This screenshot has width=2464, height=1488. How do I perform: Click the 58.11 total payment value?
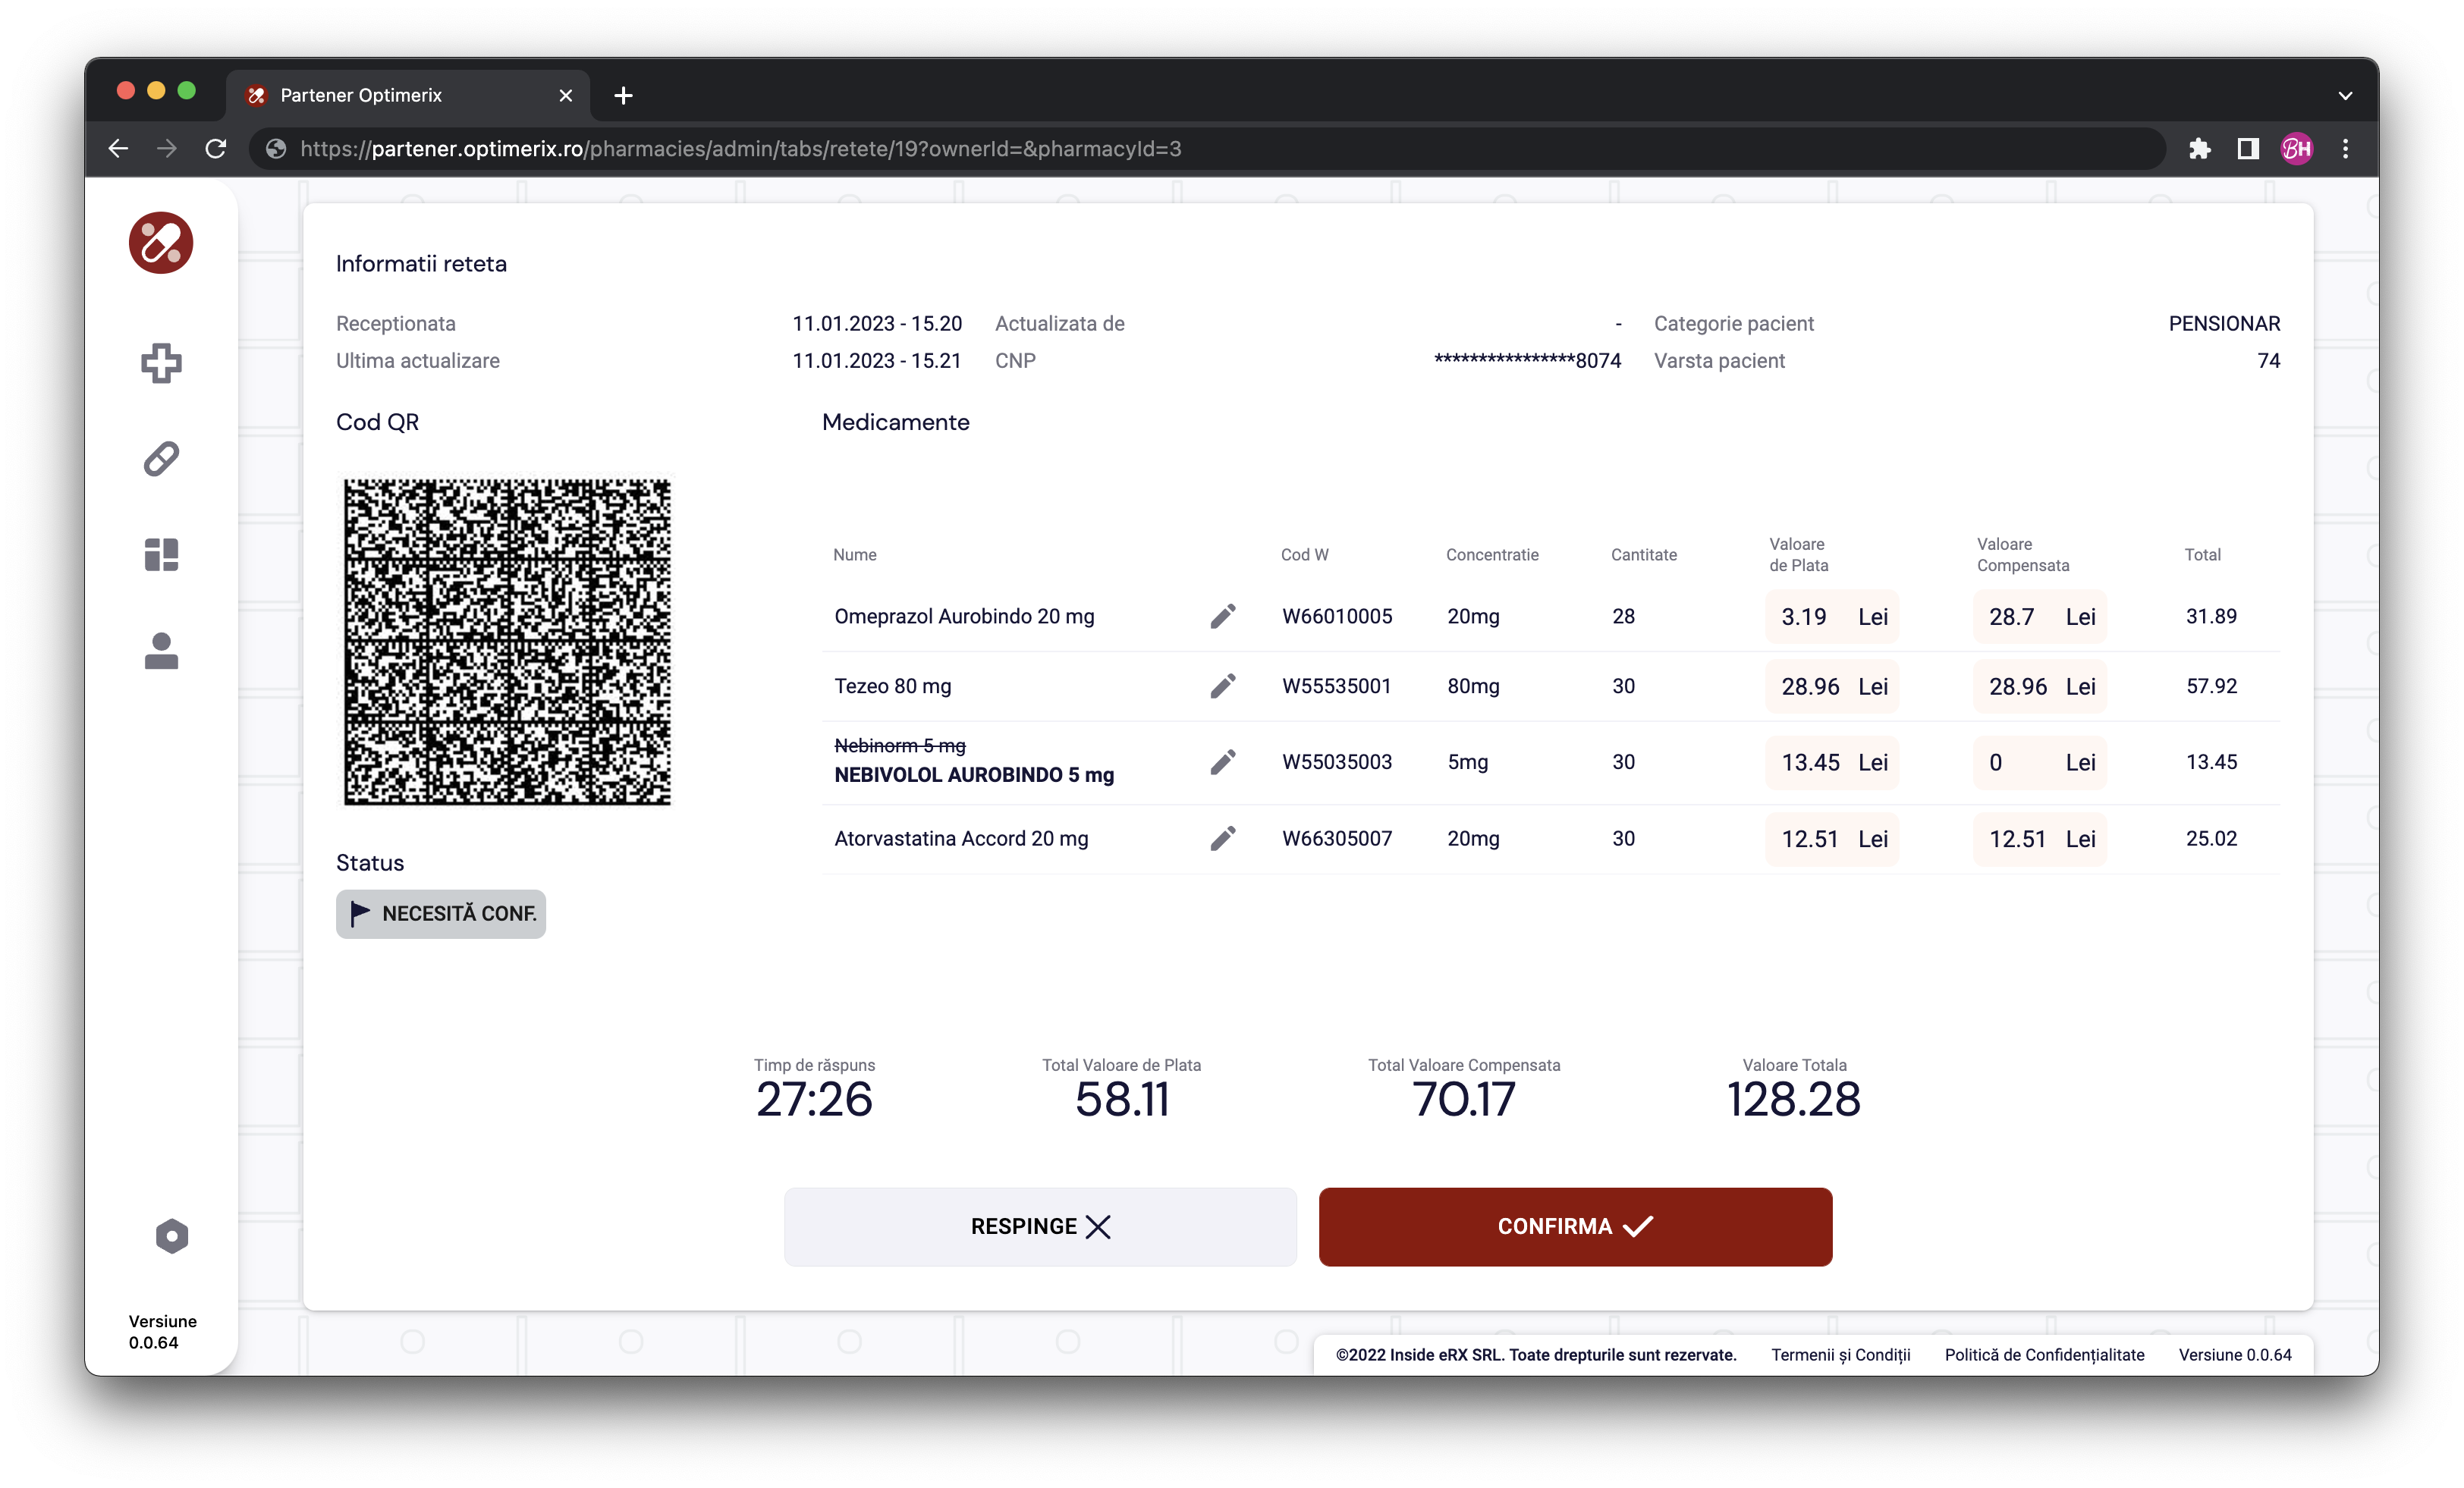click(x=1122, y=1099)
